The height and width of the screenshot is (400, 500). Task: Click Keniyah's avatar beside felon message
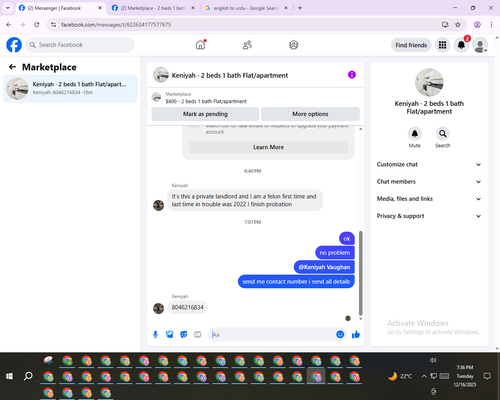[x=158, y=205]
